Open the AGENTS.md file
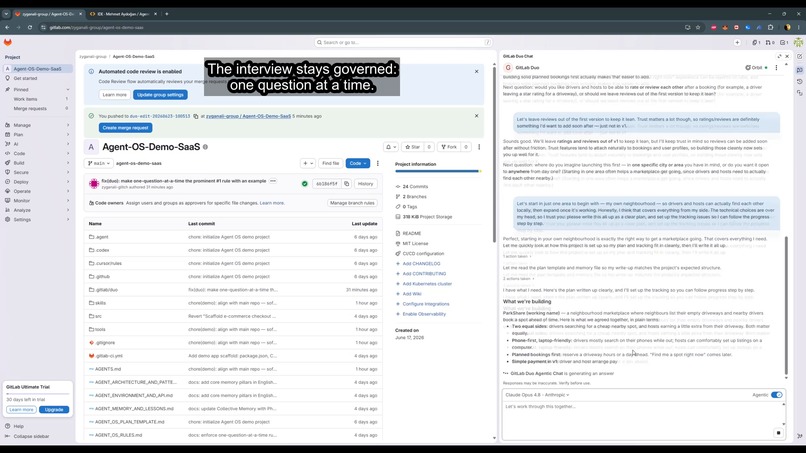This screenshot has width=806, height=453. [108, 369]
